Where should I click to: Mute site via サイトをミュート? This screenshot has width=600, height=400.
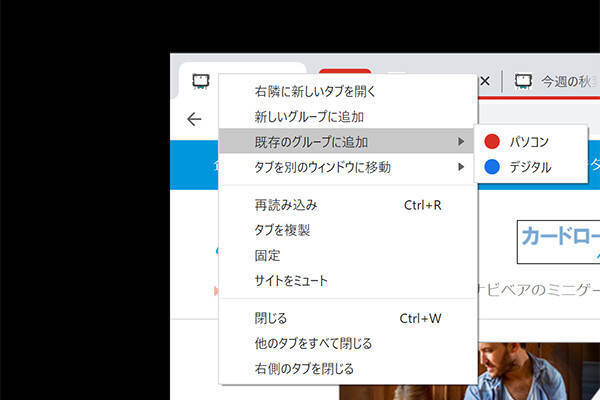tap(348, 281)
